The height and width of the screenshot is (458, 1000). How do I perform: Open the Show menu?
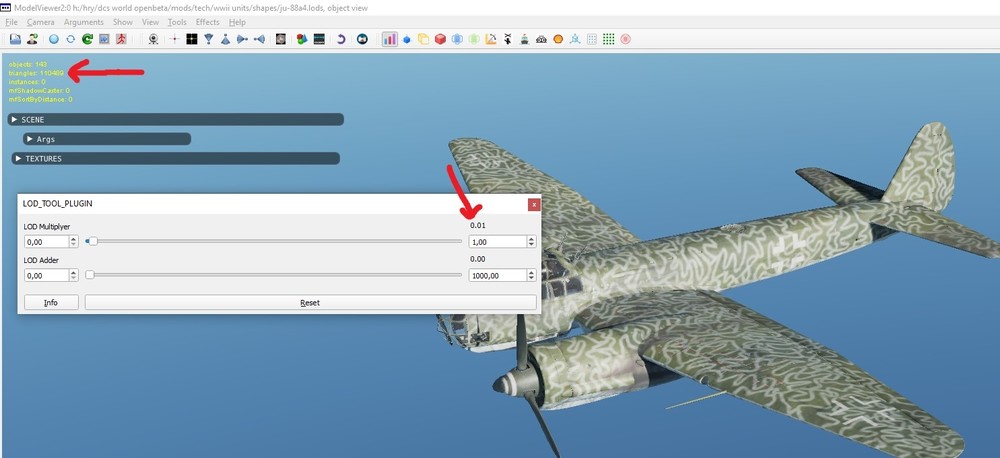pos(122,22)
